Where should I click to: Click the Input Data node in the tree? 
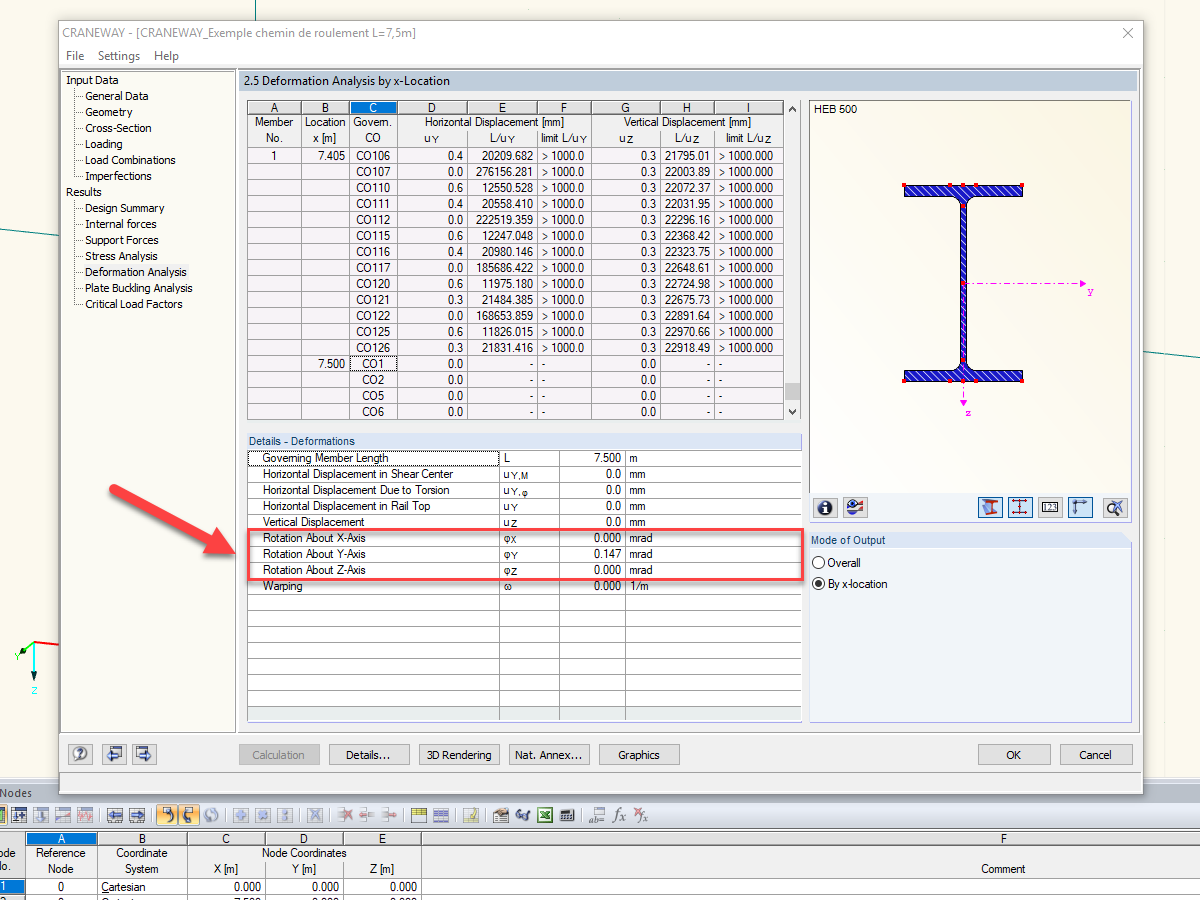coord(92,80)
